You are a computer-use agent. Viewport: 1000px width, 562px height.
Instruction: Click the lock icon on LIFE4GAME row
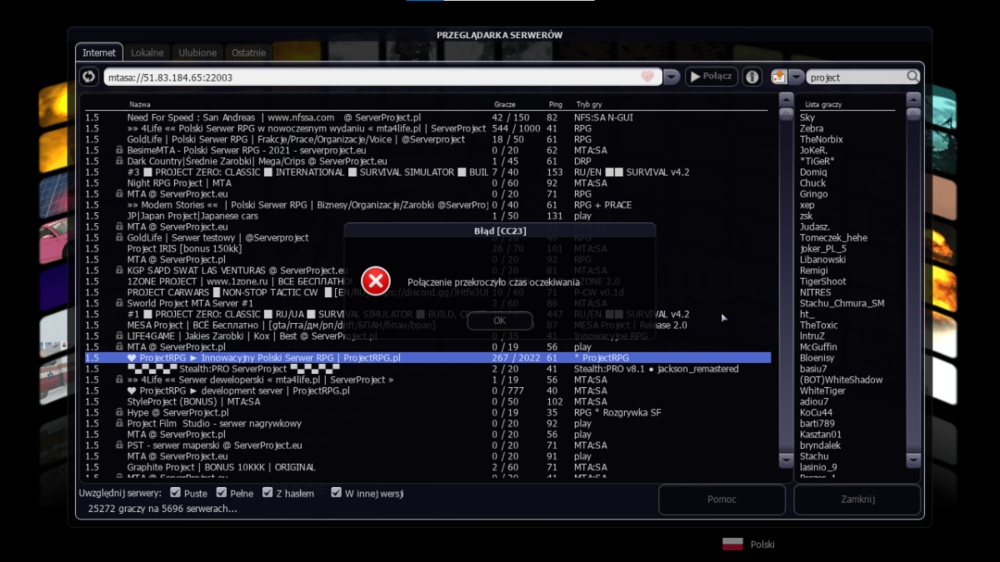point(119,336)
